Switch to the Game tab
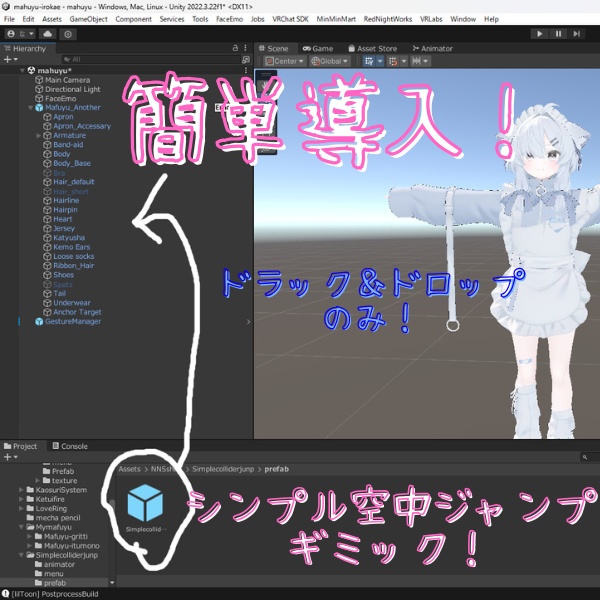The width and height of the screenshot is (600, 600). (318, 49)
